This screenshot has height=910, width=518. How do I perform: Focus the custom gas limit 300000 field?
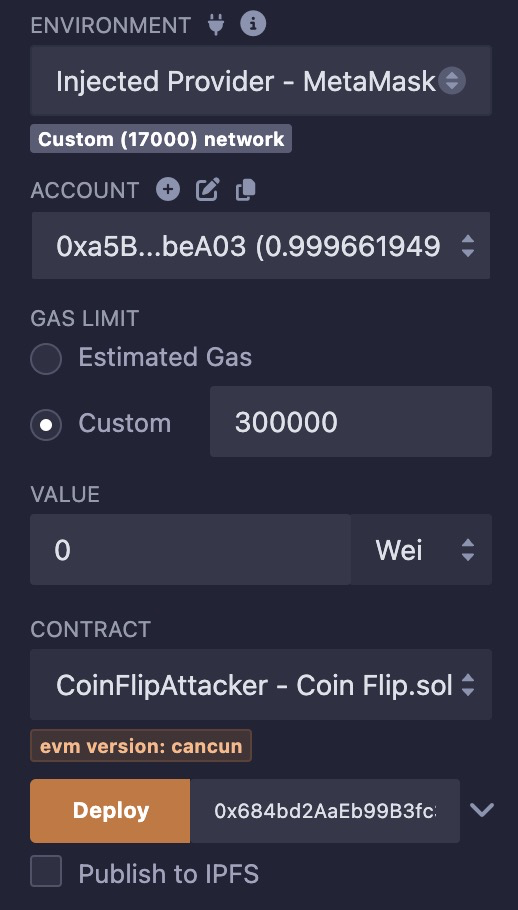pyautogui.click(x=351, y=421)
